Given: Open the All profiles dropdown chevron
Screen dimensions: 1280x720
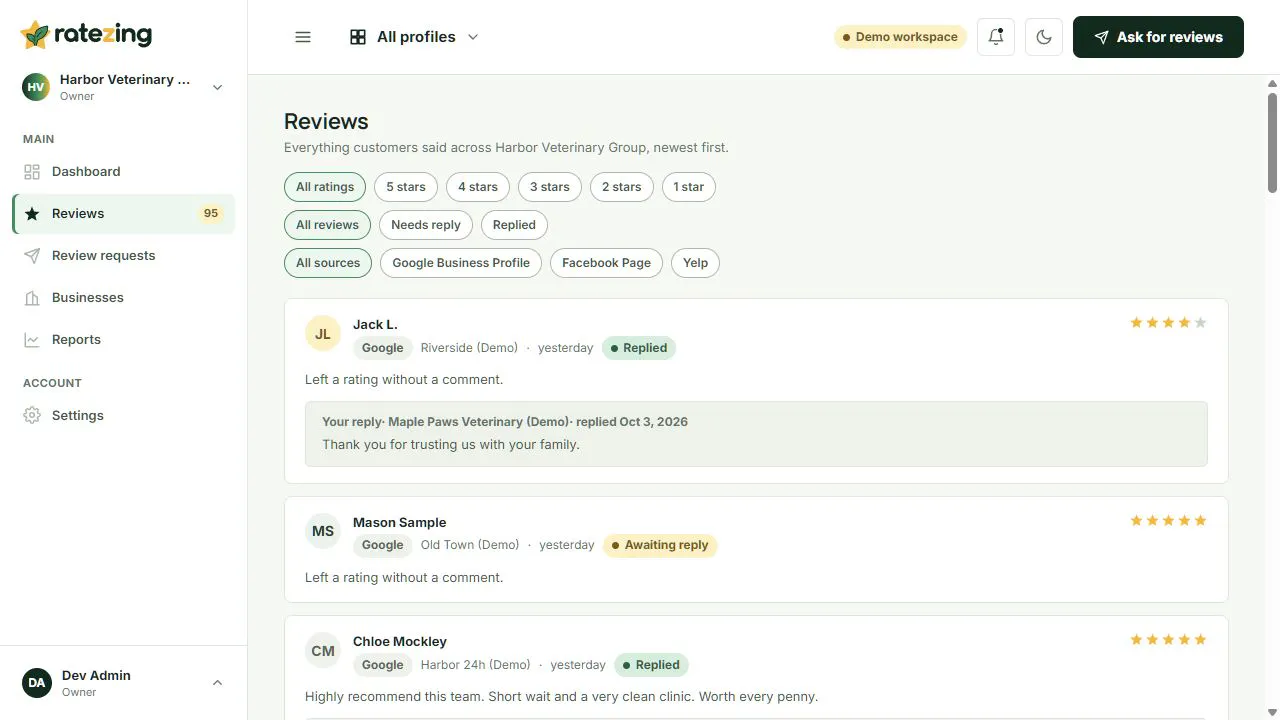Looking at the screenshot, I should tap(473, 37).
